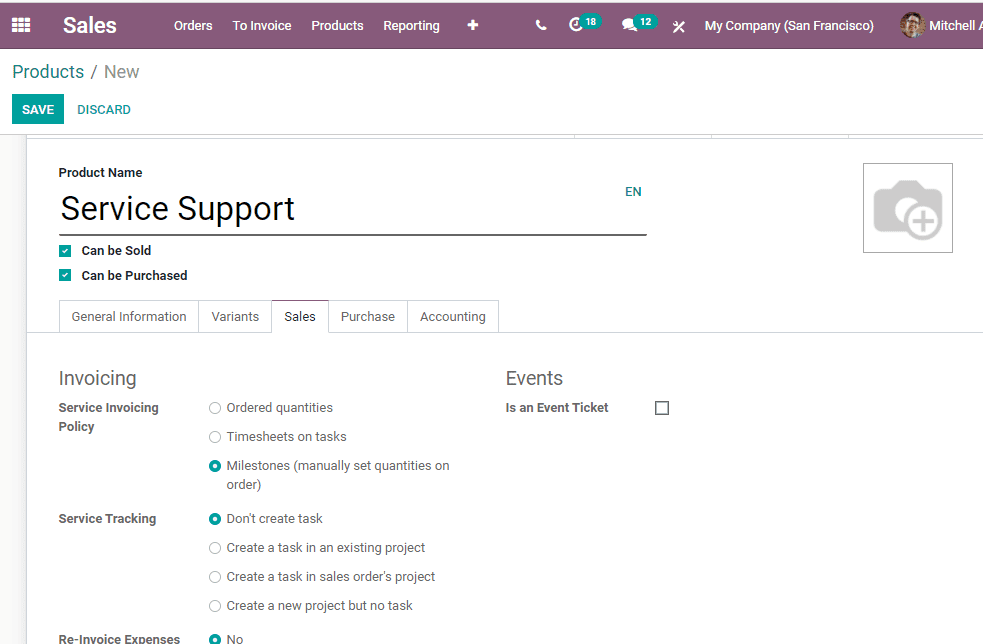
Task: Select Ordered quantities invoicing policy
Action: pos(215,408)
